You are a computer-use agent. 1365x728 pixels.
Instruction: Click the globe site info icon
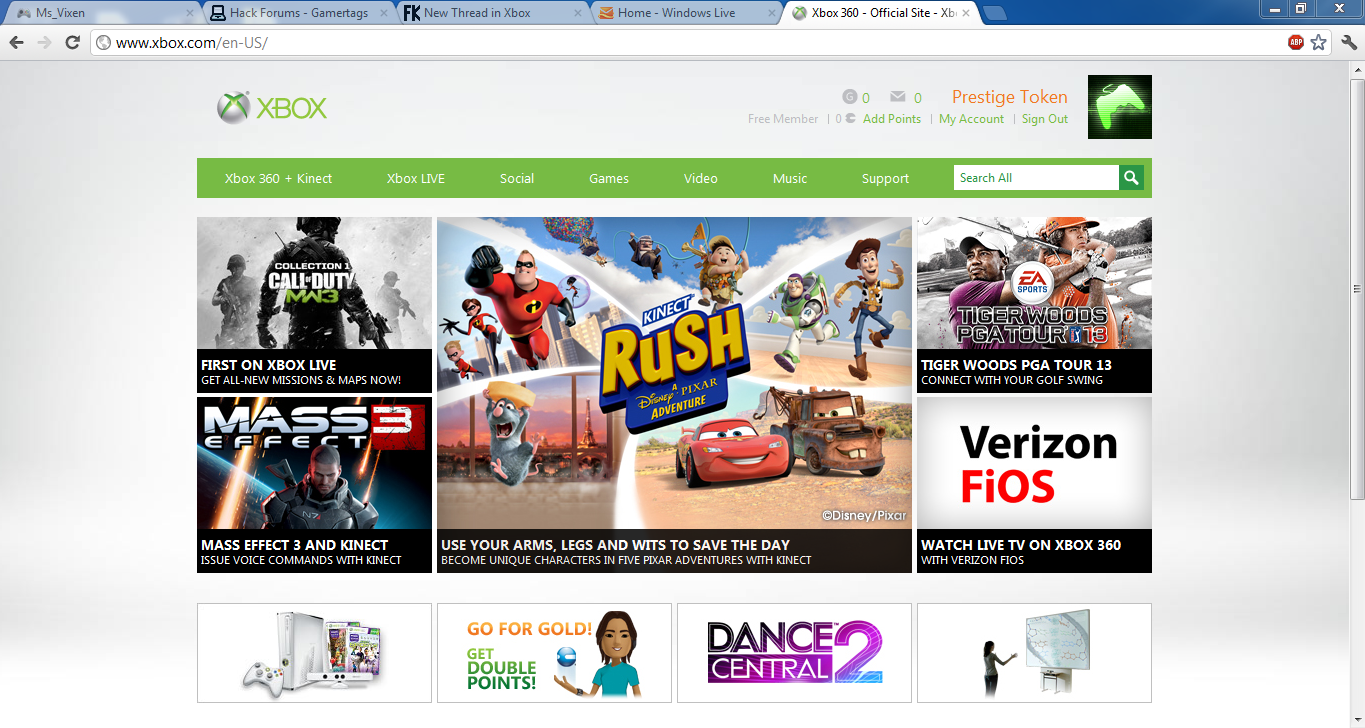coord(103,43)
